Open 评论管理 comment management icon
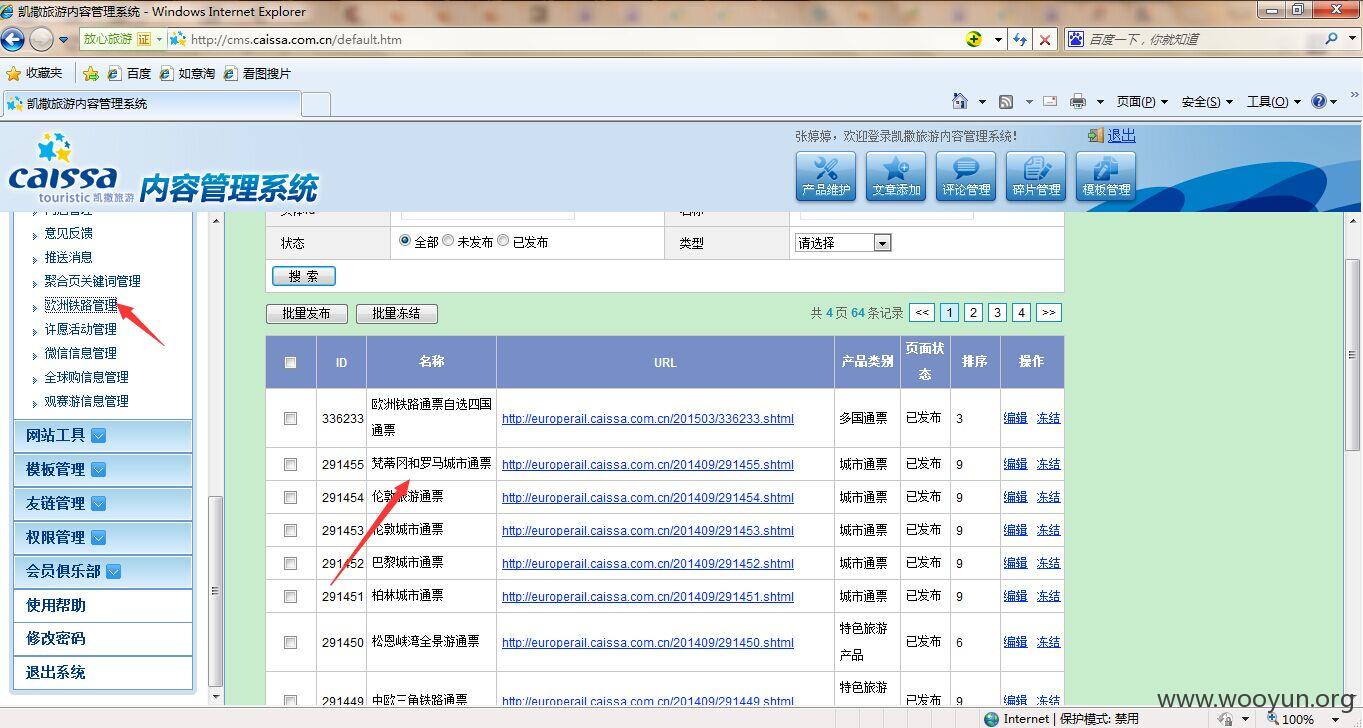This screenshot has width=1363, height=728. click(x=966, y=176)
